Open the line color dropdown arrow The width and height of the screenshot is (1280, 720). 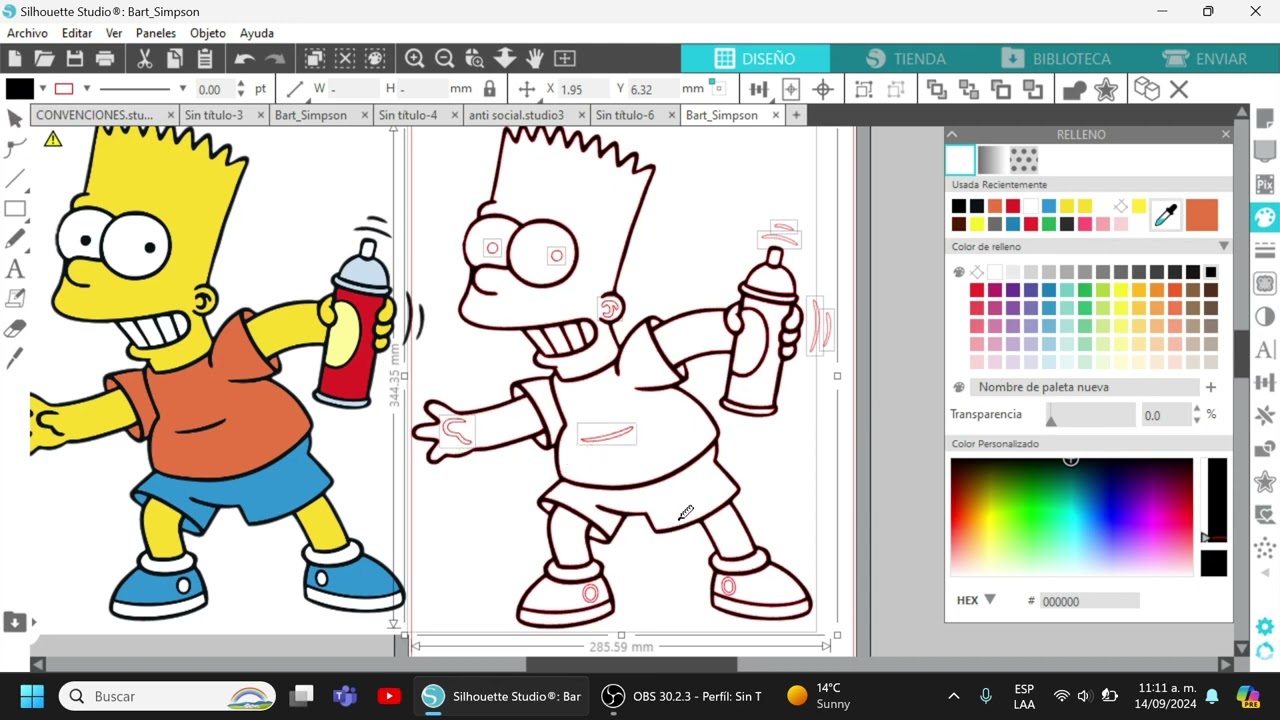point(87,88)
